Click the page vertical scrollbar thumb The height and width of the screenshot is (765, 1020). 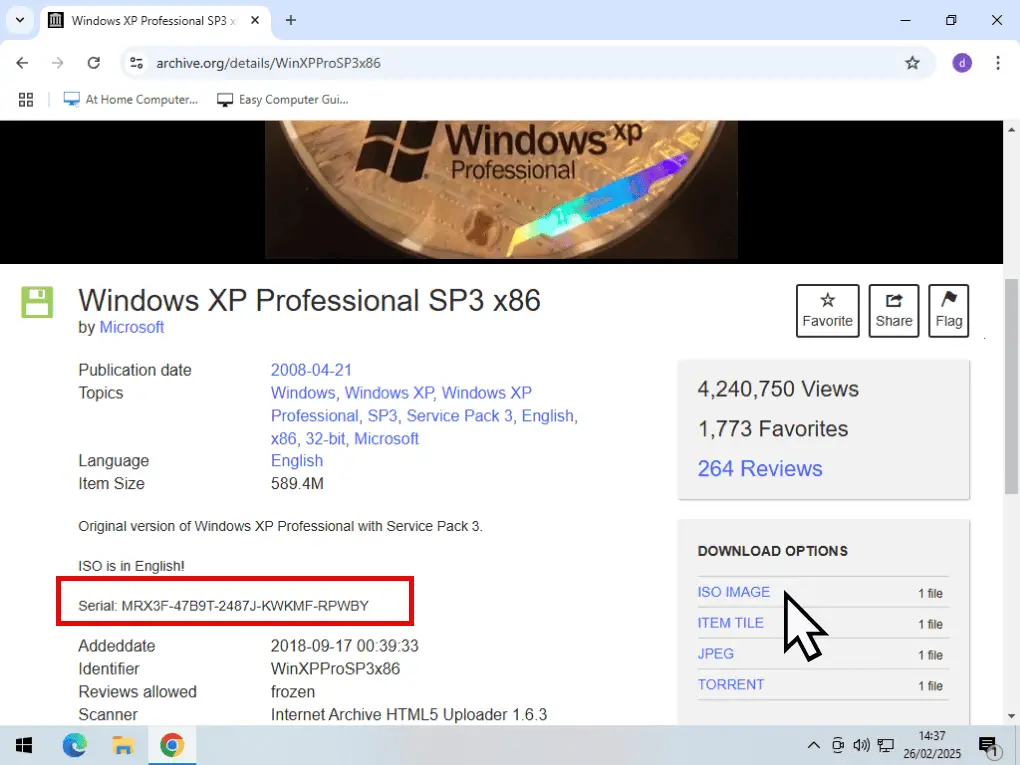click(x=1011, y=386)
